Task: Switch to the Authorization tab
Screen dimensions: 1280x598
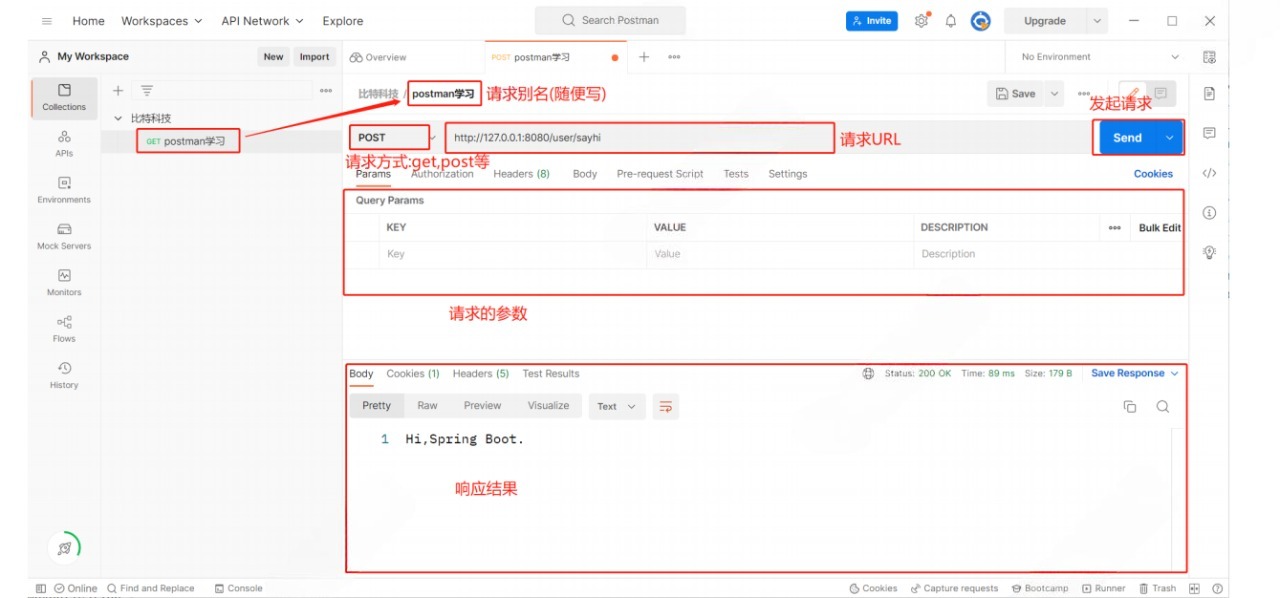Action: 442,174
